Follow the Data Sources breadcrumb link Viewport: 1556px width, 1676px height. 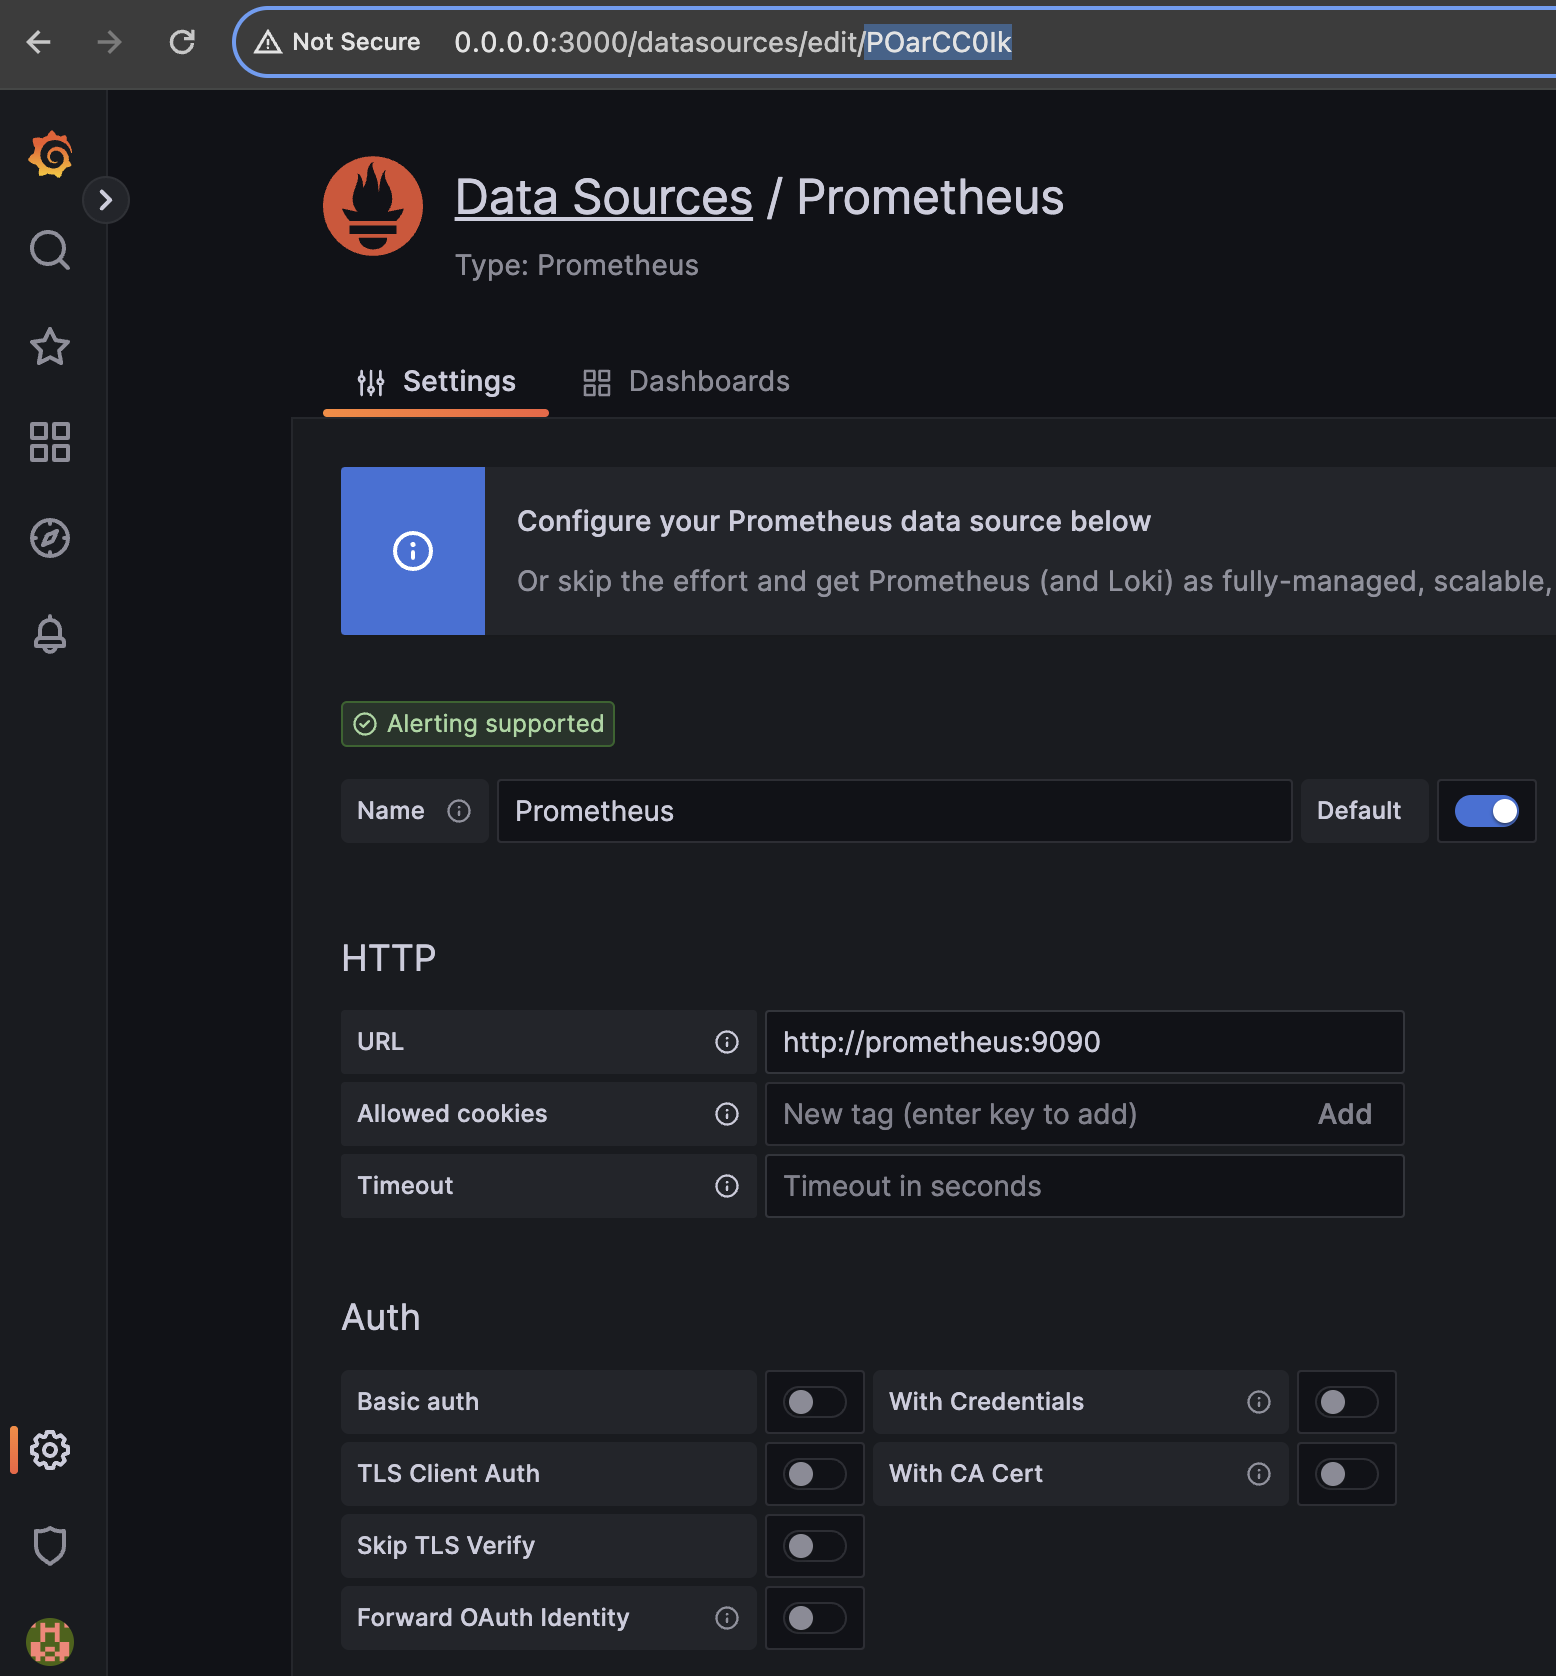point(603,197)
